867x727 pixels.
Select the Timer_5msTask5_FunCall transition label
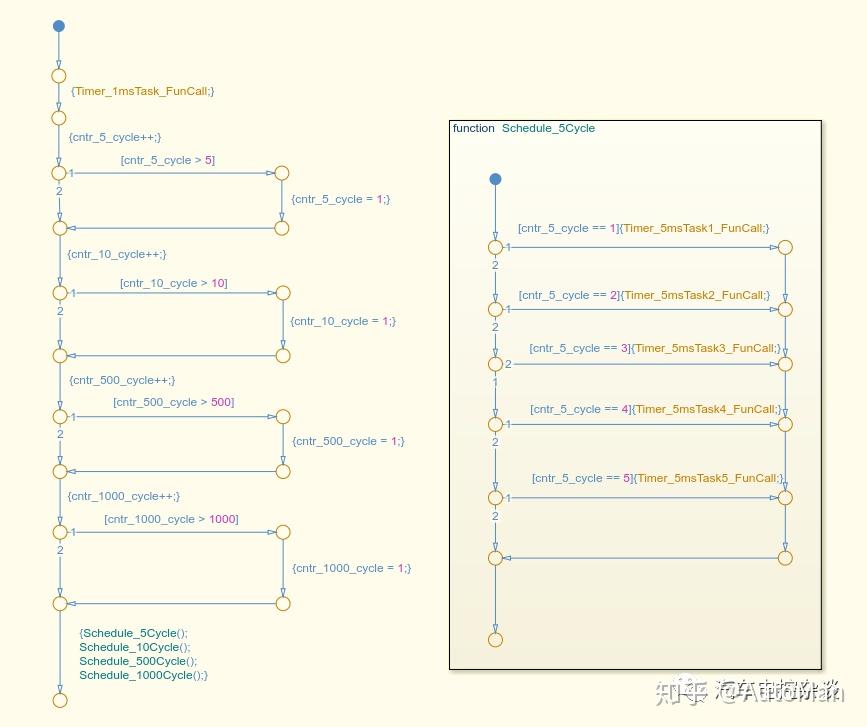tap(658, 478)
